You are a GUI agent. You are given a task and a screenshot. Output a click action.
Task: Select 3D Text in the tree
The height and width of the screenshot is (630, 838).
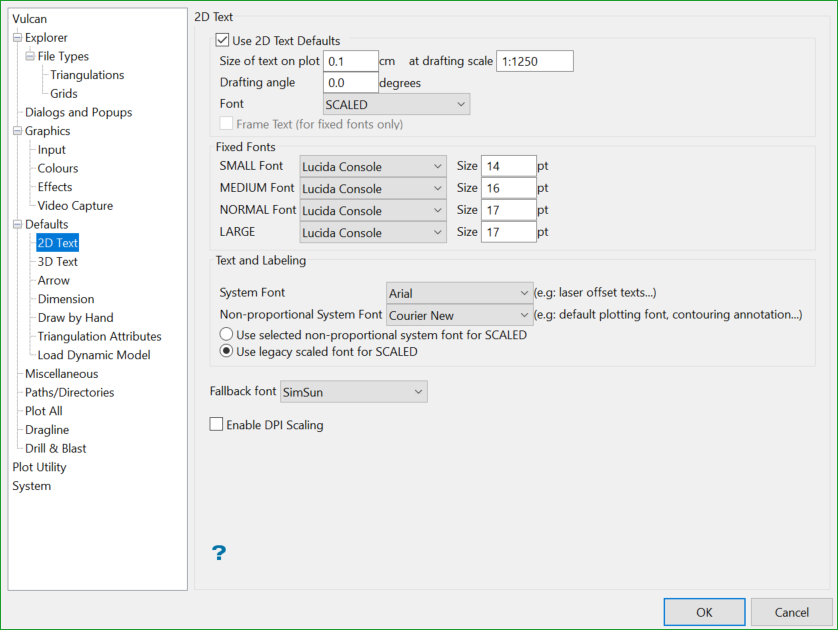58,262
